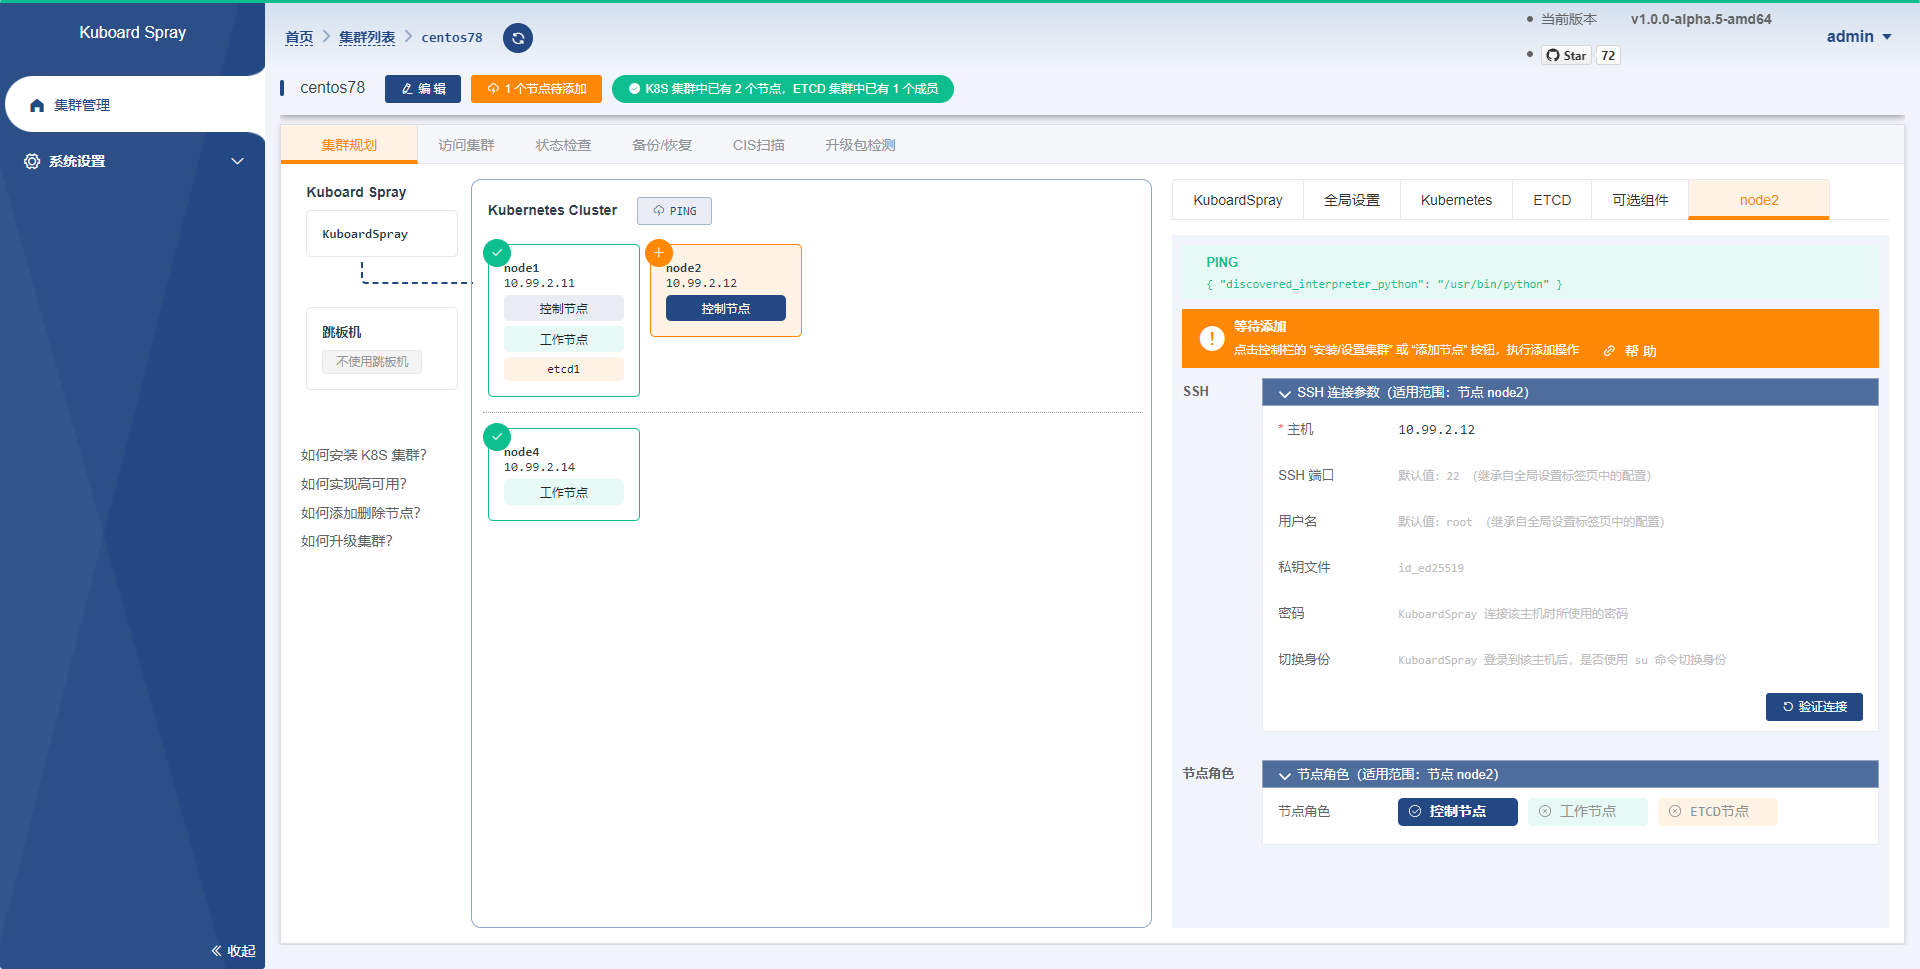The height and width of the screenshot is (969, 1920).
Task: Click the KuboardSpray box in left diagram
Action: pyautogui.click(x=382, y=234)
